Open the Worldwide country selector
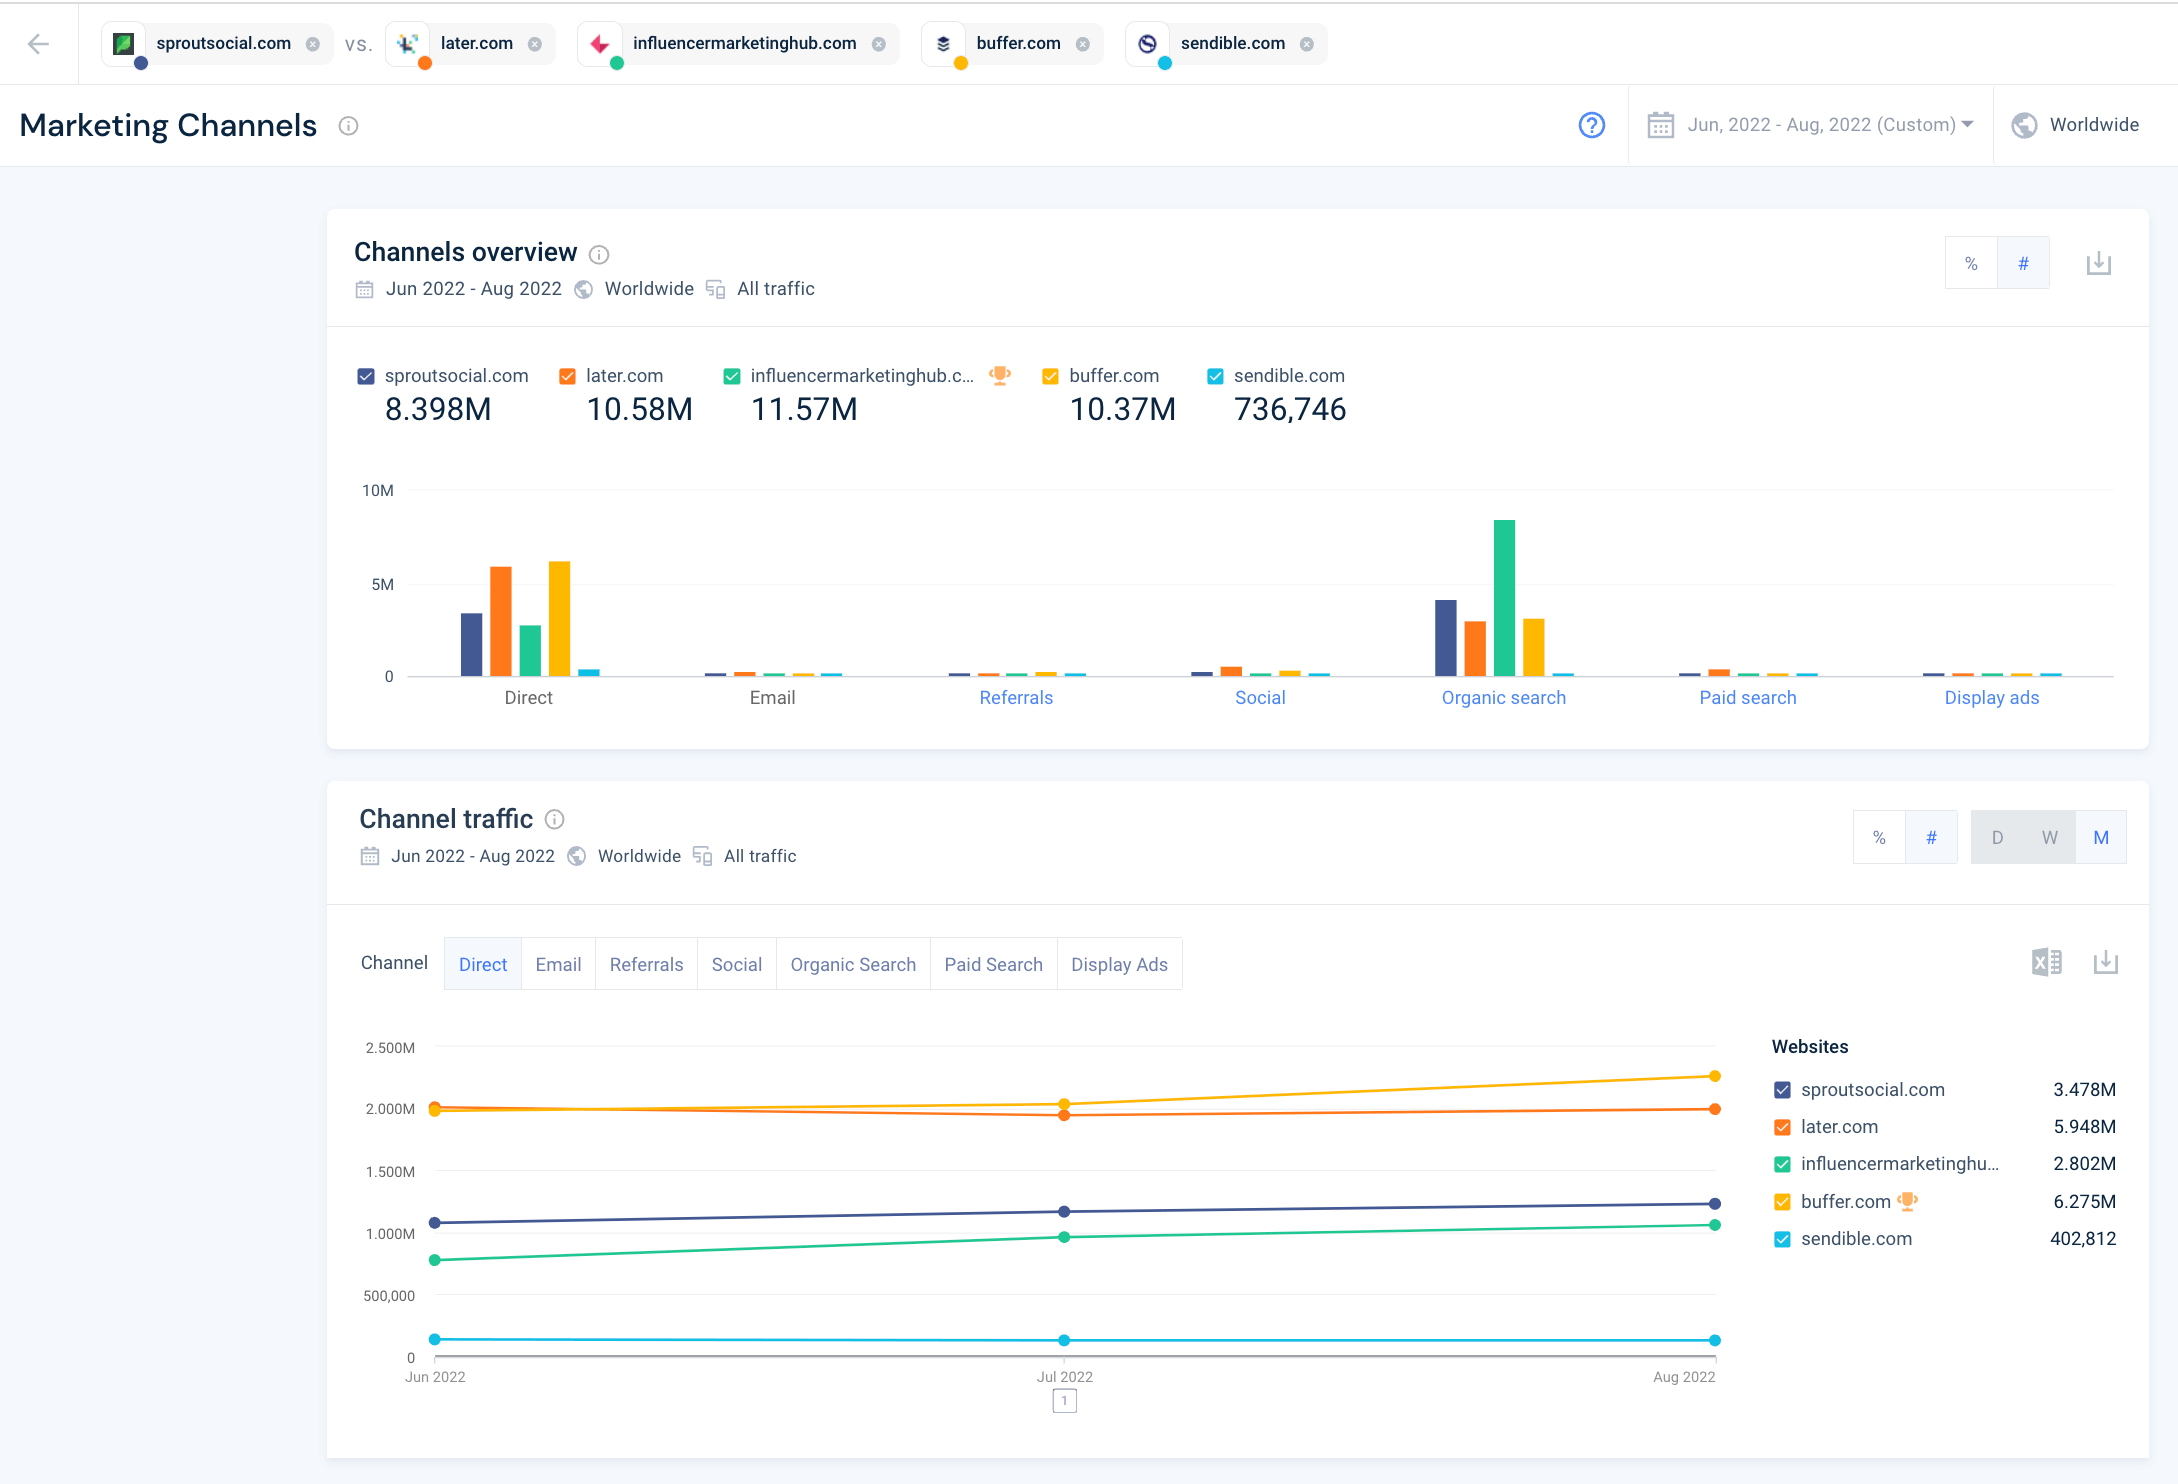The width and height of the screenshot is (2178, 1484). coord(2076,125)
